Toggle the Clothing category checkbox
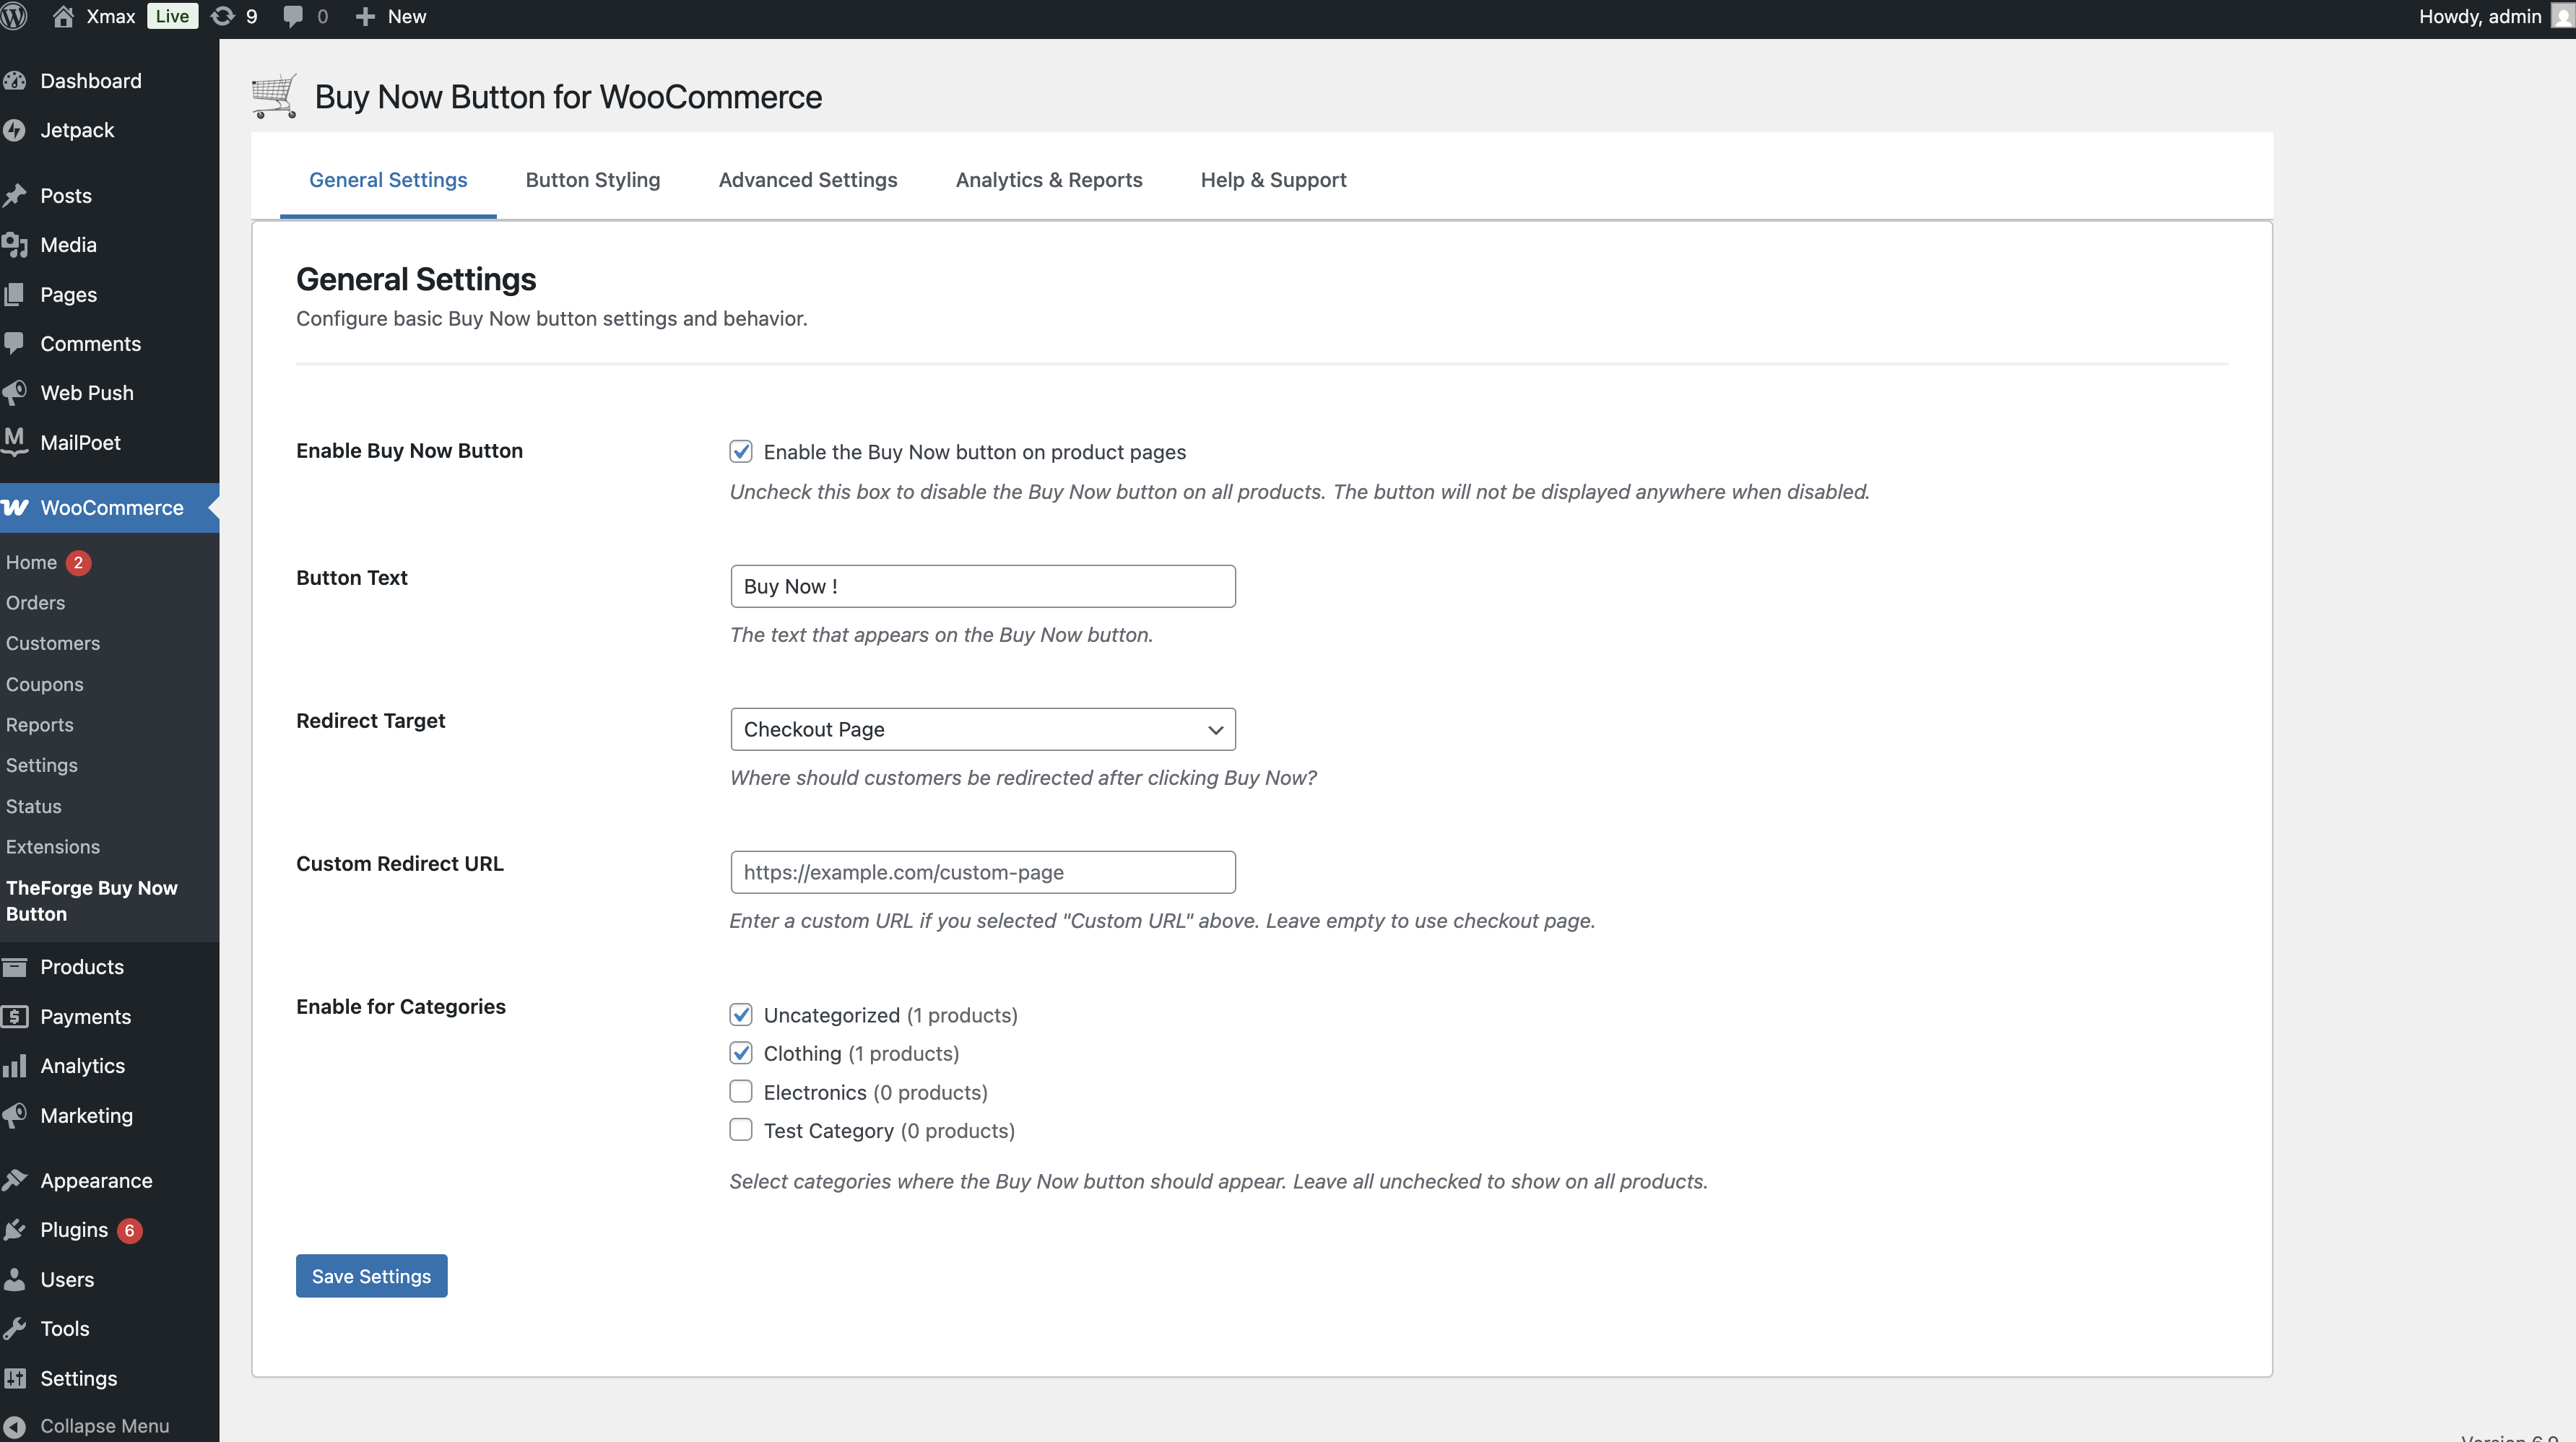Image resolution: width=2576 pixels, height=1442 pixels. (741, 1053)
